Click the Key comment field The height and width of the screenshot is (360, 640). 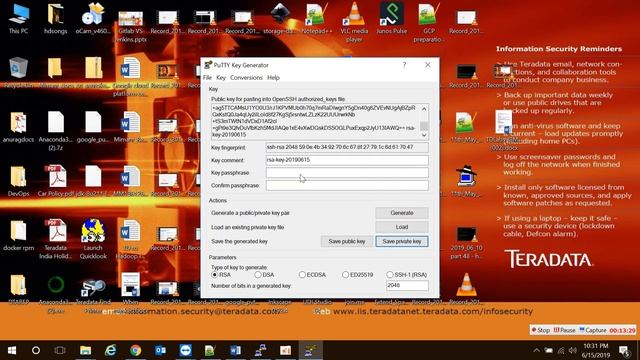347,160
